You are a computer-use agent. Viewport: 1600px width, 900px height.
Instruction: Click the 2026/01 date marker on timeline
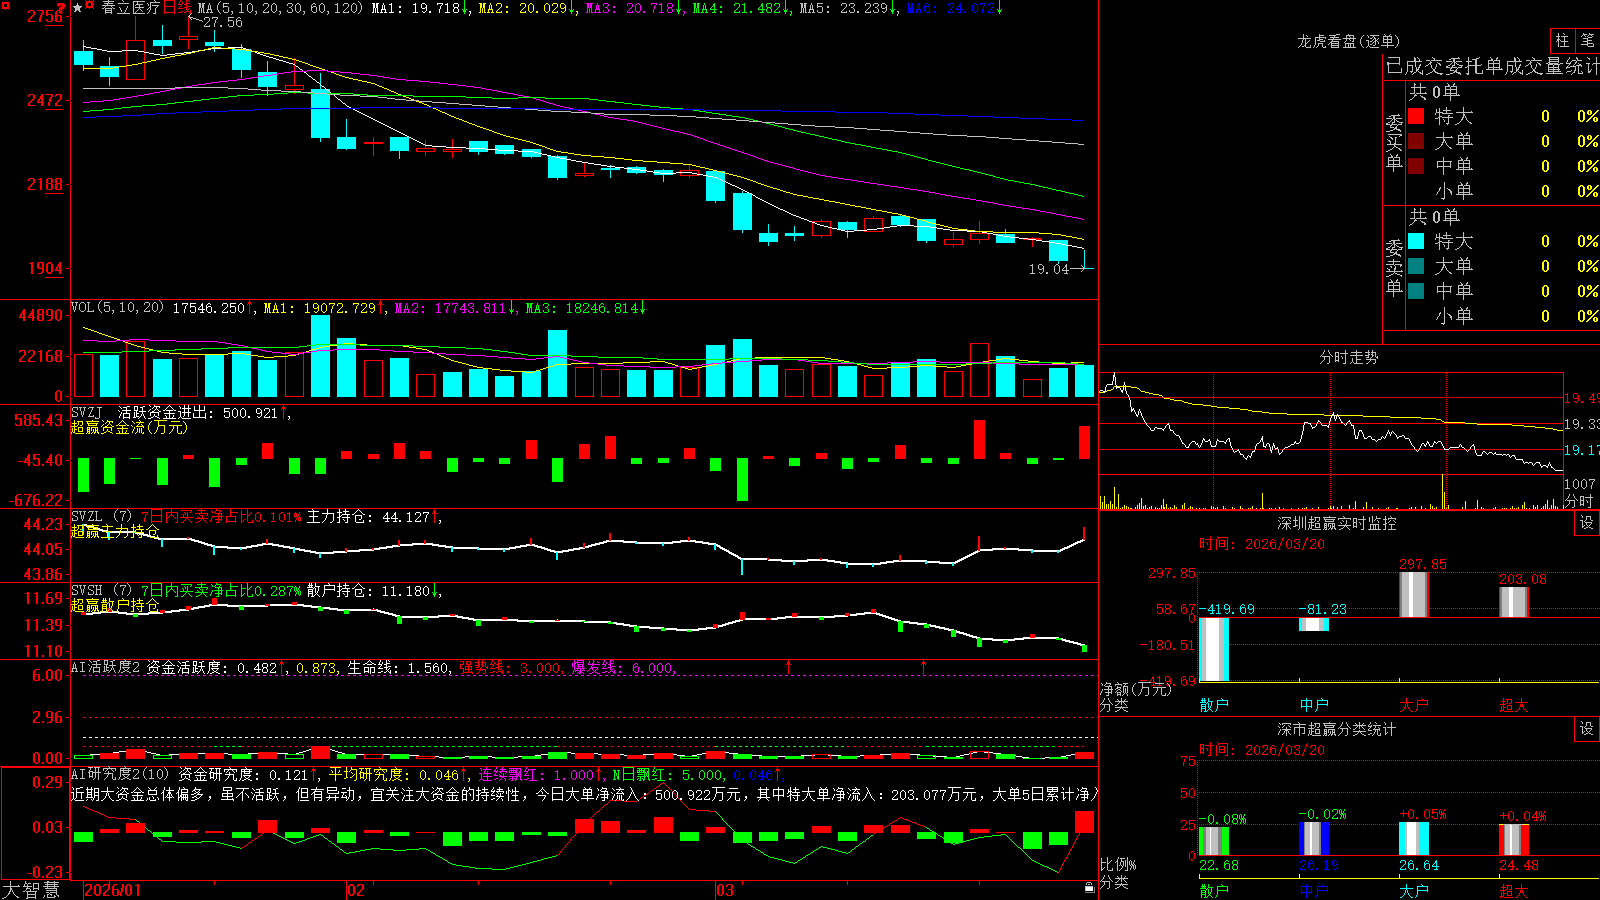pos(113,890)
